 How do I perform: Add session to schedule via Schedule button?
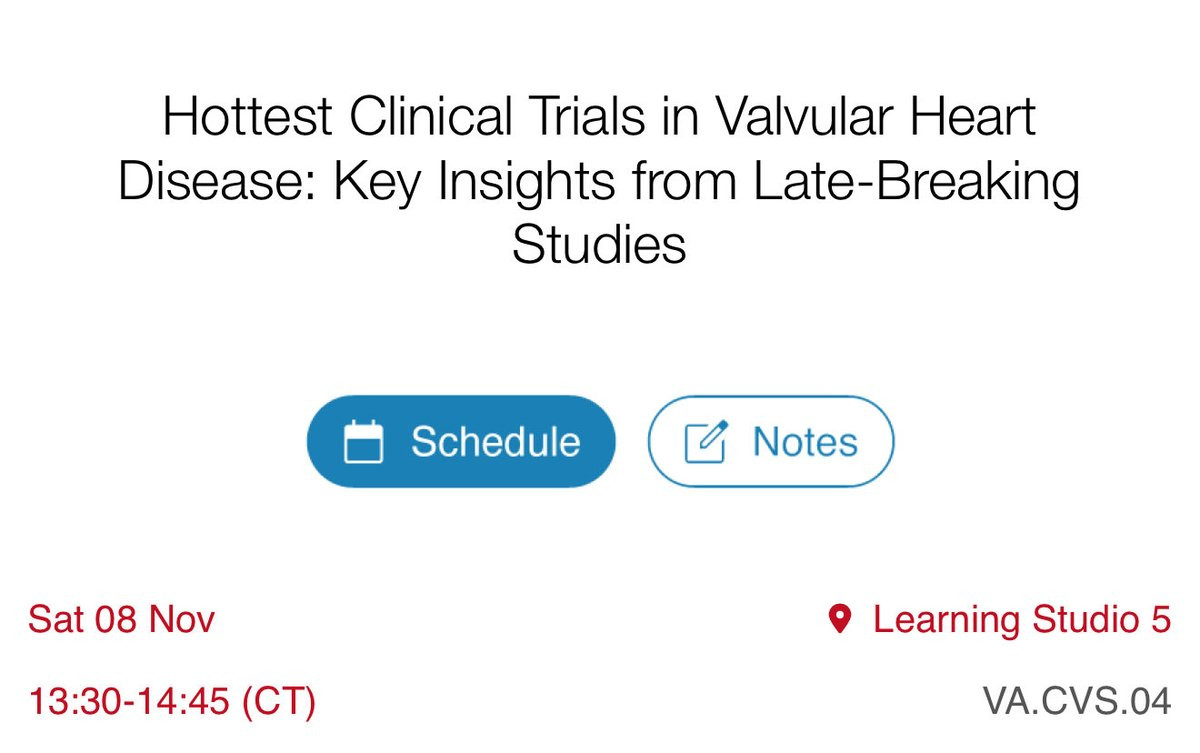pos(460,442)
